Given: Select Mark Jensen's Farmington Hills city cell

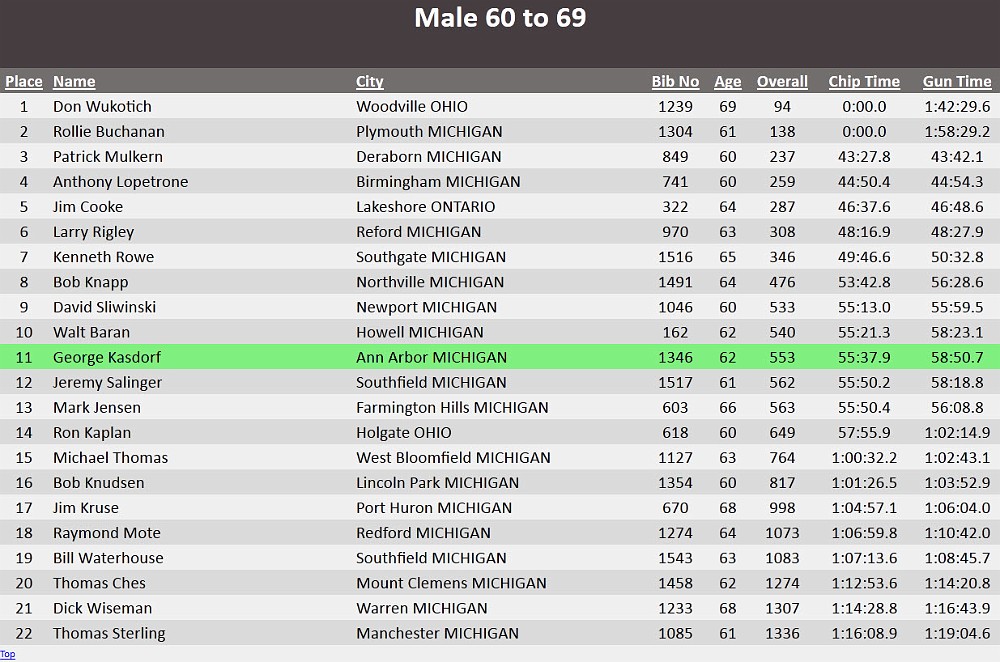Looking at the screenshot, I should click(x=452, y=407).
